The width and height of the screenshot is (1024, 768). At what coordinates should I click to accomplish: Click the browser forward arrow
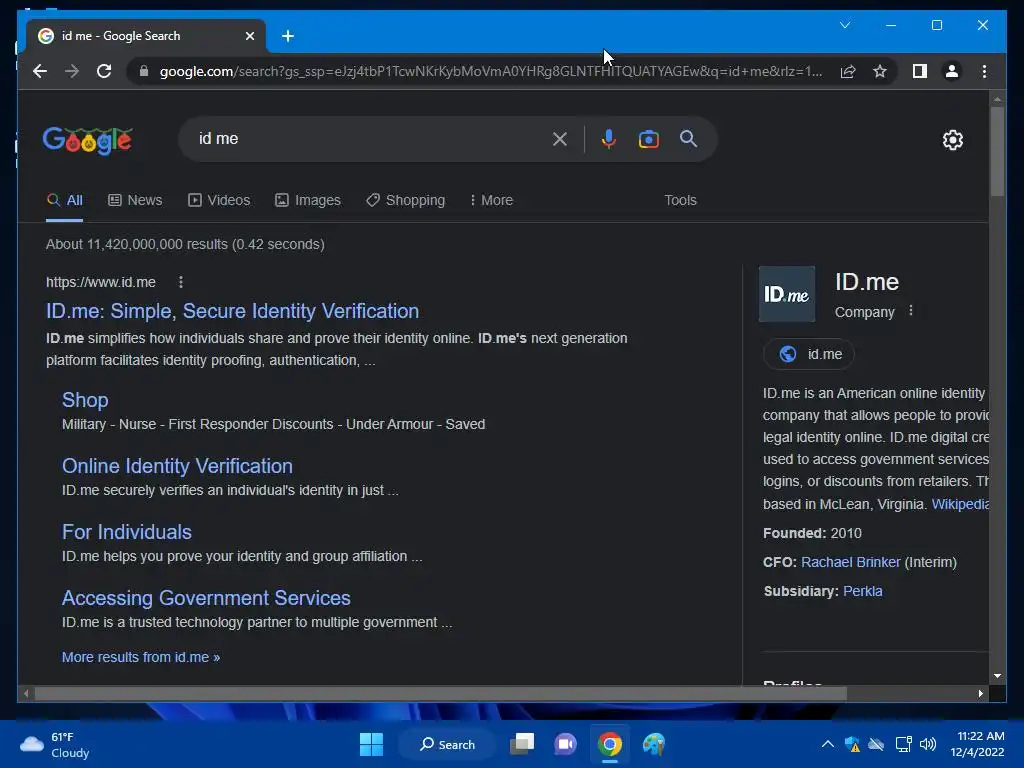72,71
